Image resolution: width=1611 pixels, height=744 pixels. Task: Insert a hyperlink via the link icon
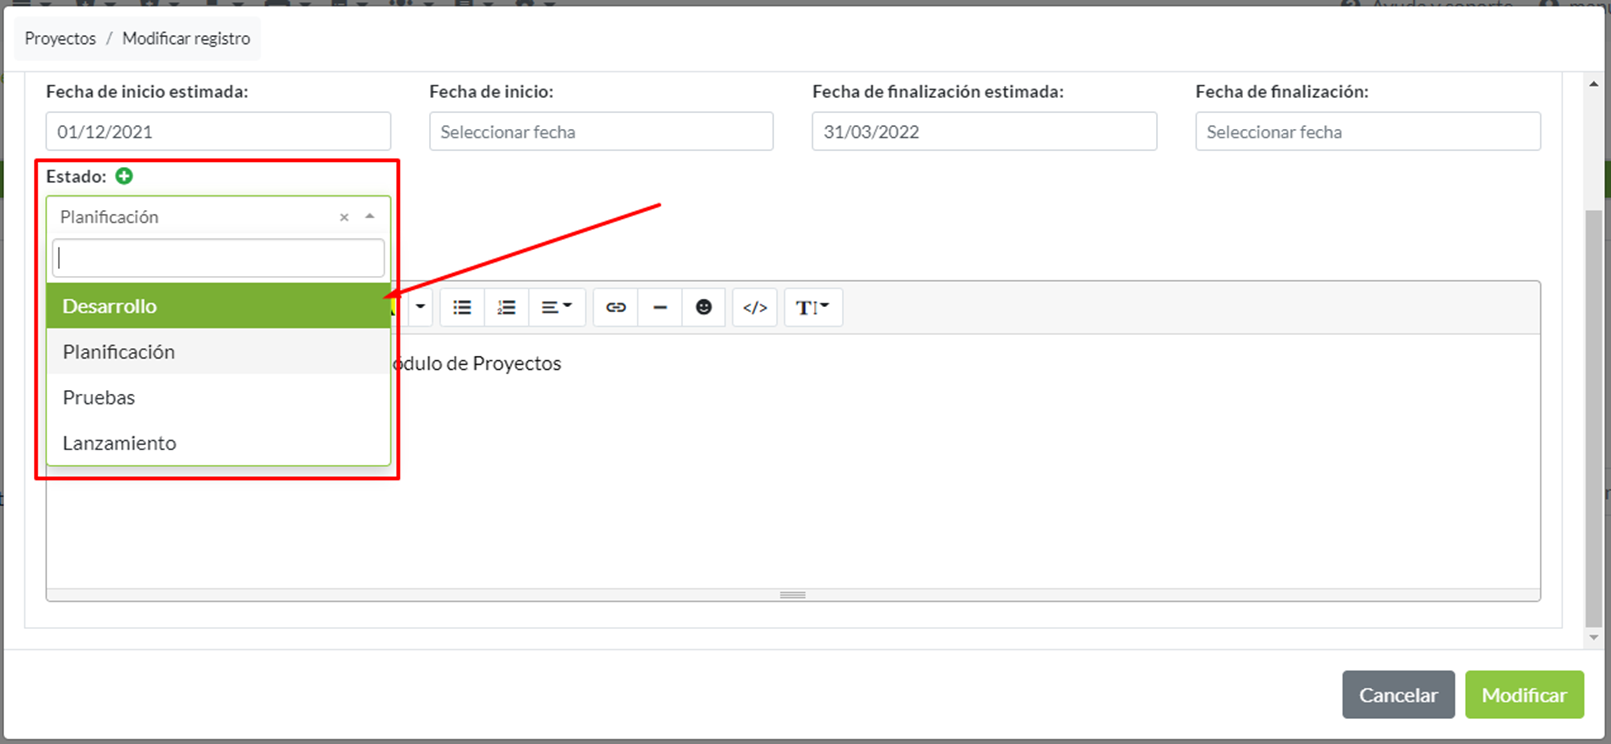point(616,307)
